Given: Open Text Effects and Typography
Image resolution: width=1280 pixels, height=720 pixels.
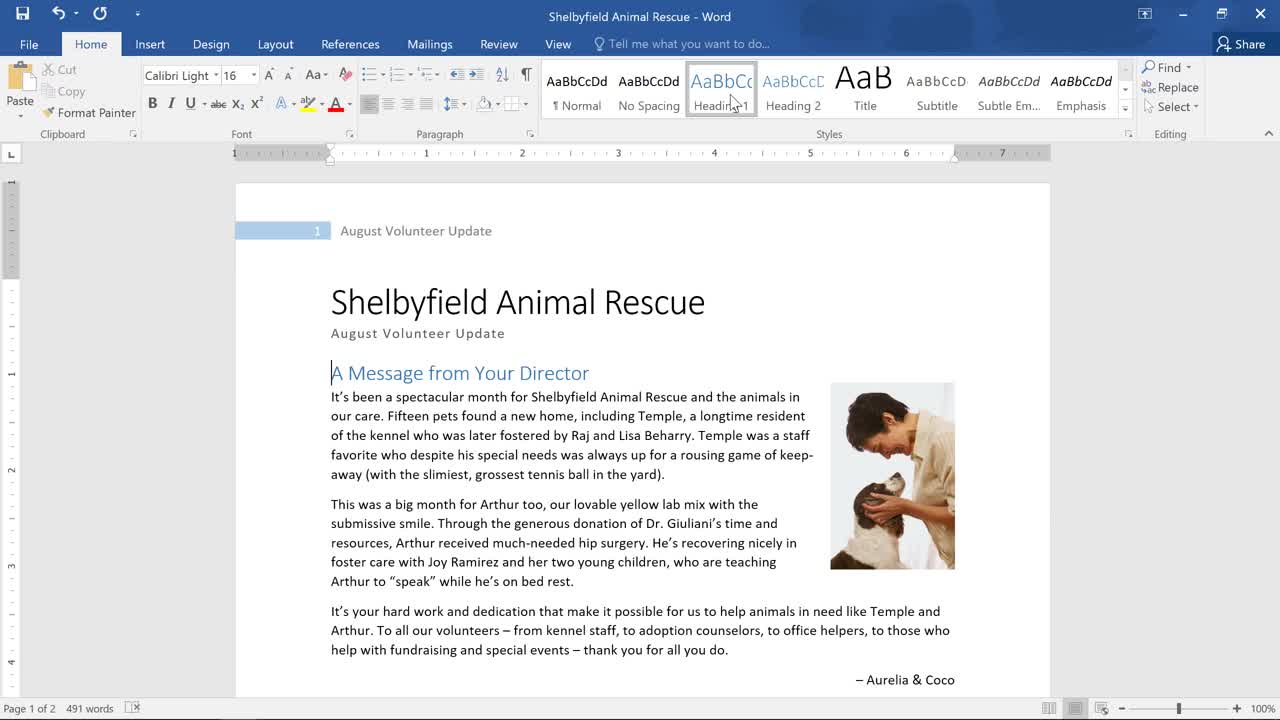Looking at the screenshot, I should click(x=283, y=104).
